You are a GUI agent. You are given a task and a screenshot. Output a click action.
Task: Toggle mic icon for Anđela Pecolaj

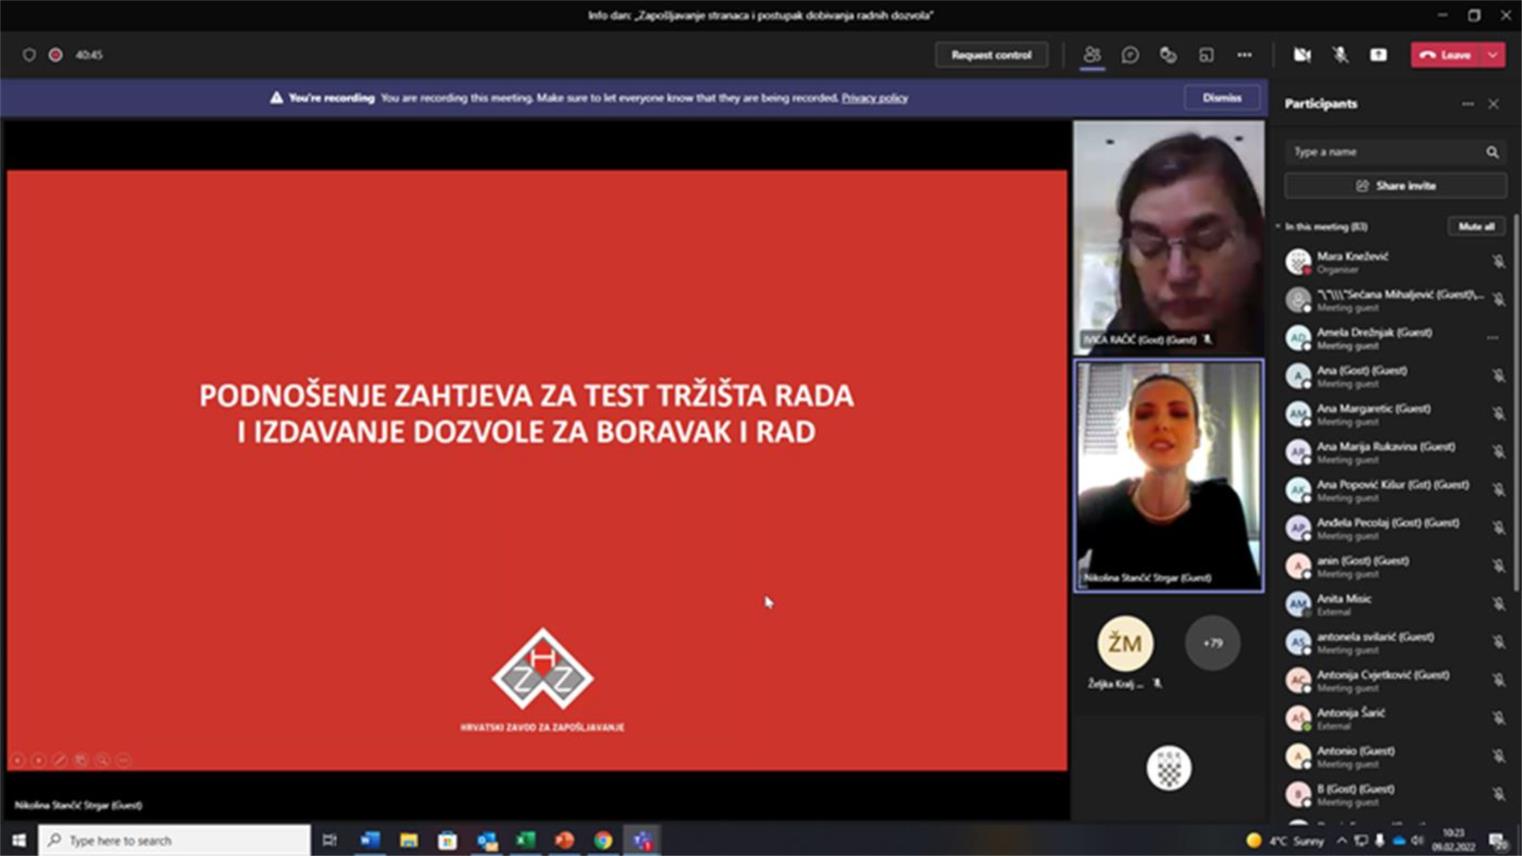[1498, 528]
